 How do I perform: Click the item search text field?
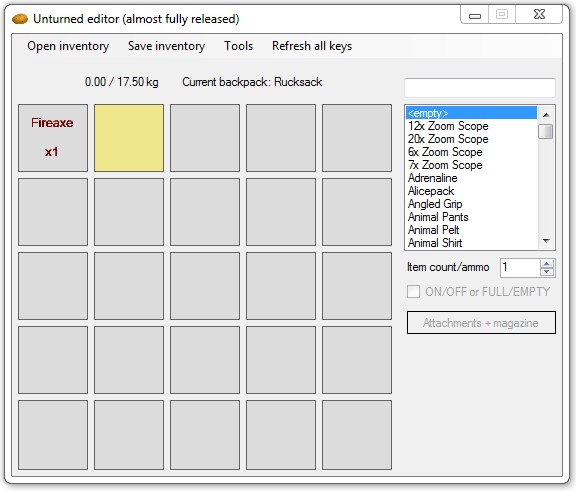point(480,87)
